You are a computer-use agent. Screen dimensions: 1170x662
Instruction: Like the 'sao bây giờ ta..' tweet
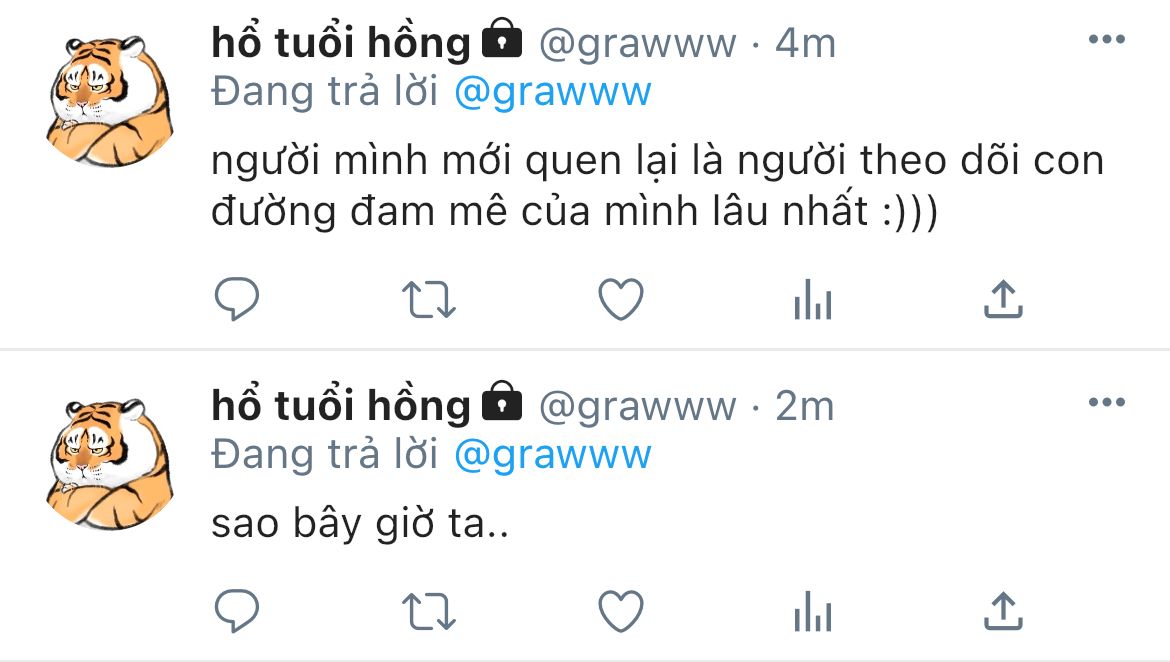click(621, 611)
